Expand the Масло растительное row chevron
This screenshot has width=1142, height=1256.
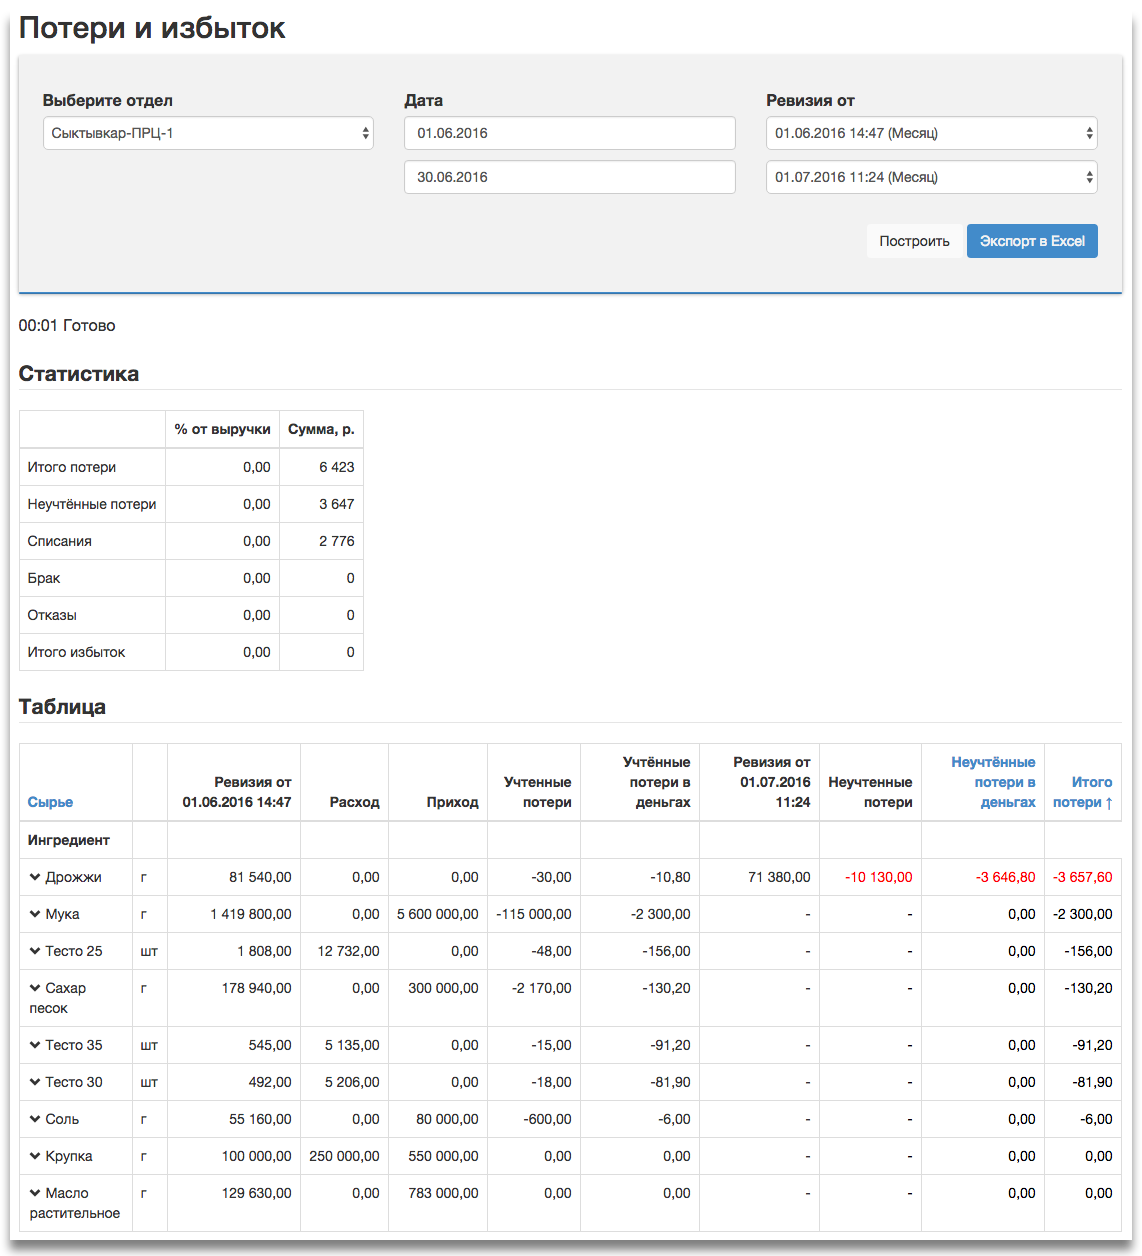(35, 1193)
